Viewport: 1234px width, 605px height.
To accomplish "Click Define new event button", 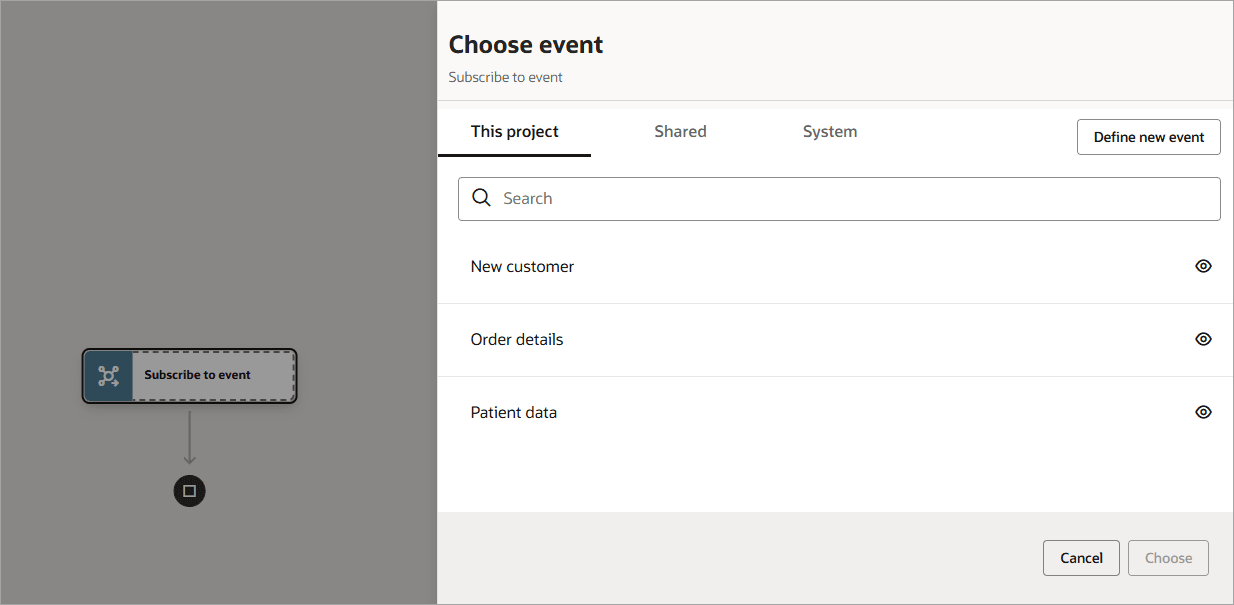I will pos(1148,137).
